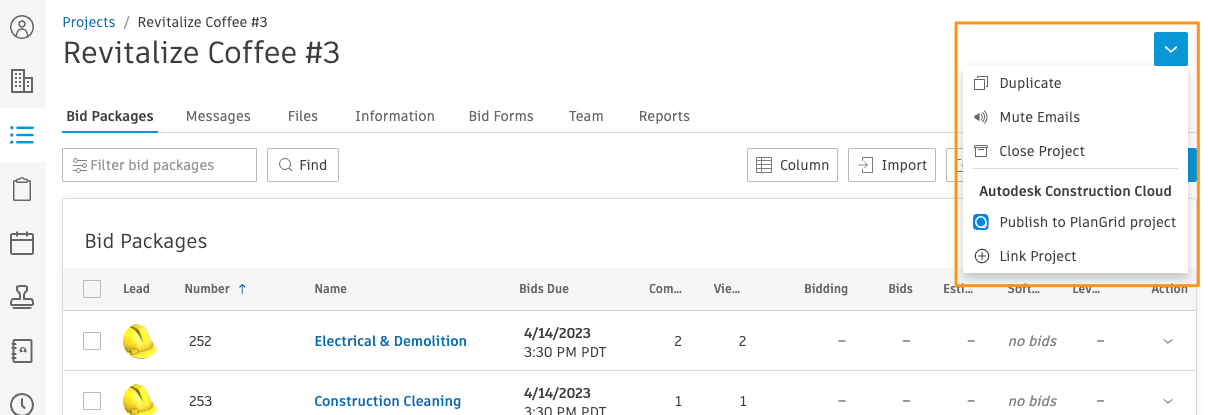The image size is (1208, 415).
Task: Click the Column button
Action: coord(792,165)
